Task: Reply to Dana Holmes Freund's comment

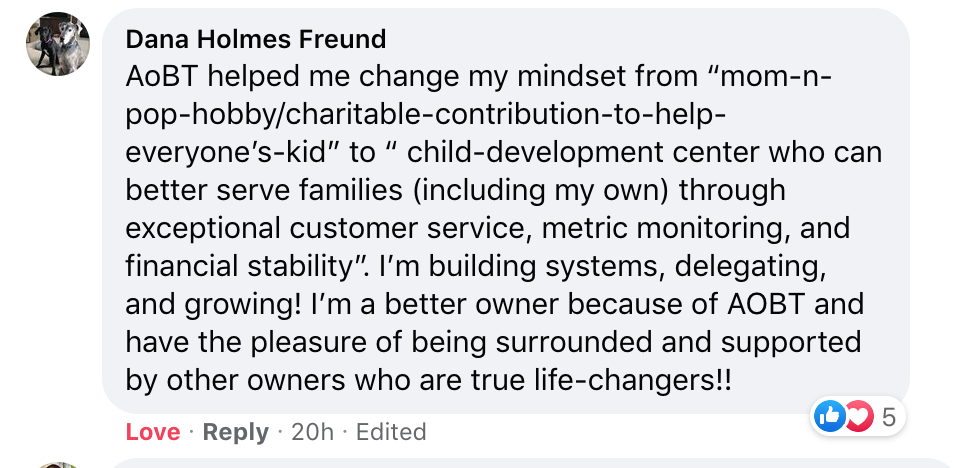Action: point(235,432)
